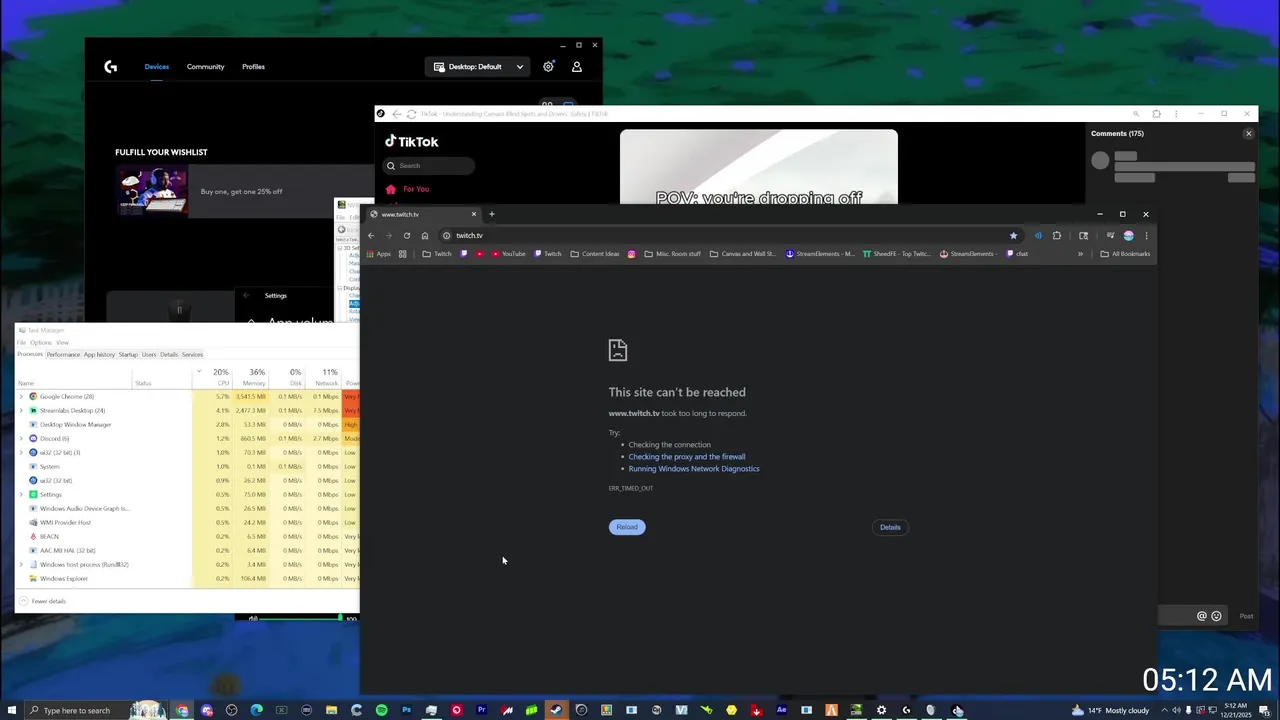This screenshot has height=720, width=1280.
Task: Open Spotify from the taskbar
Action: (x=382, y=711)
